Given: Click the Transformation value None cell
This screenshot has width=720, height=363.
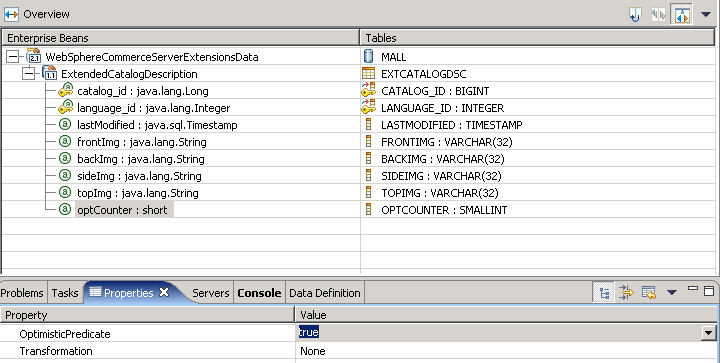Looking at the screenshot, I should pyautogui.click(x=506, y=351).
